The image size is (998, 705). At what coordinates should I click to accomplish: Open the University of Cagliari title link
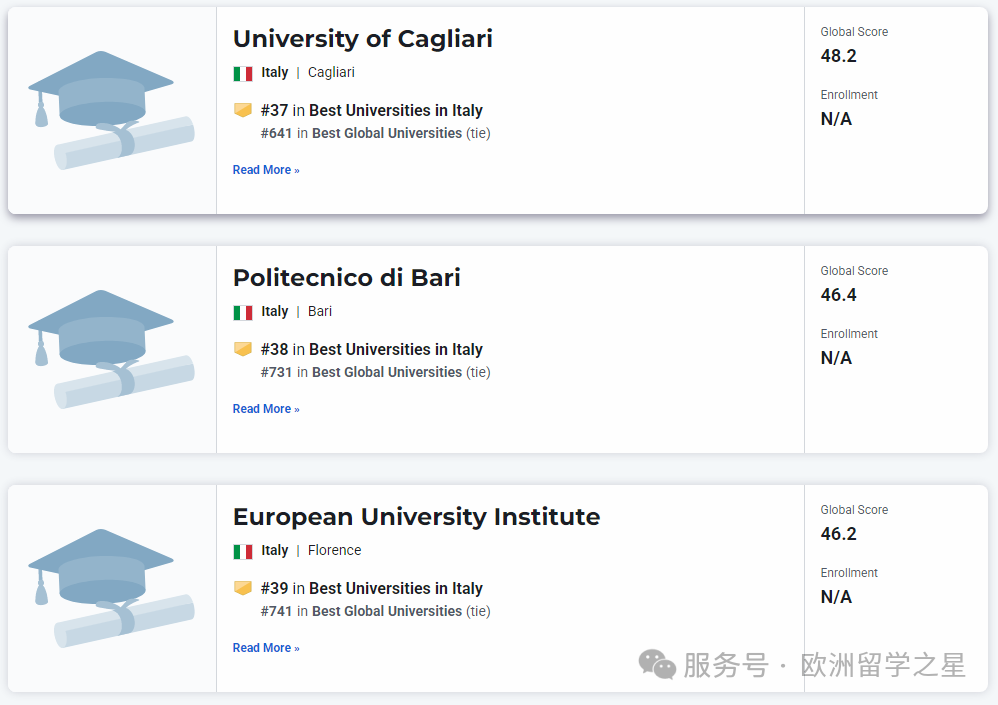coord(362,39)
